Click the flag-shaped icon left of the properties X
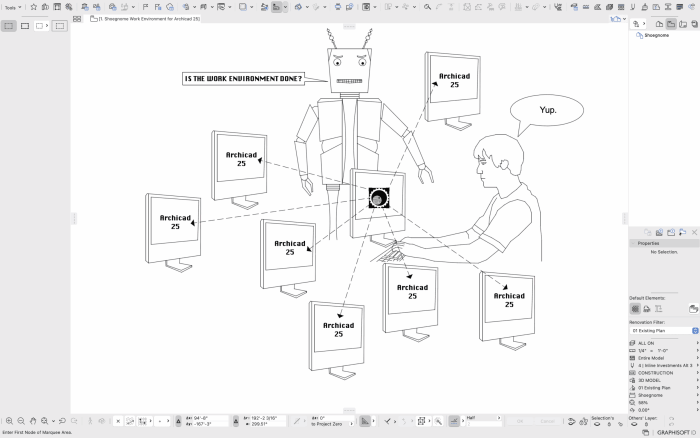This screenshot has height=438, width=700. pyautogui.click(x=683, y=232)
